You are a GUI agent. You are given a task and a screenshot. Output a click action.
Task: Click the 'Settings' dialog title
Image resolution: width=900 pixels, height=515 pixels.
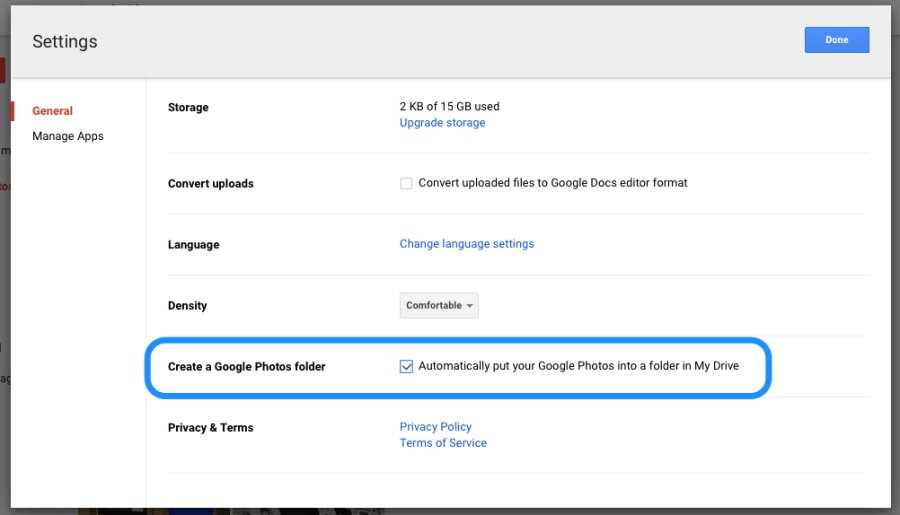pyautogui.click(x=65, y=41)
